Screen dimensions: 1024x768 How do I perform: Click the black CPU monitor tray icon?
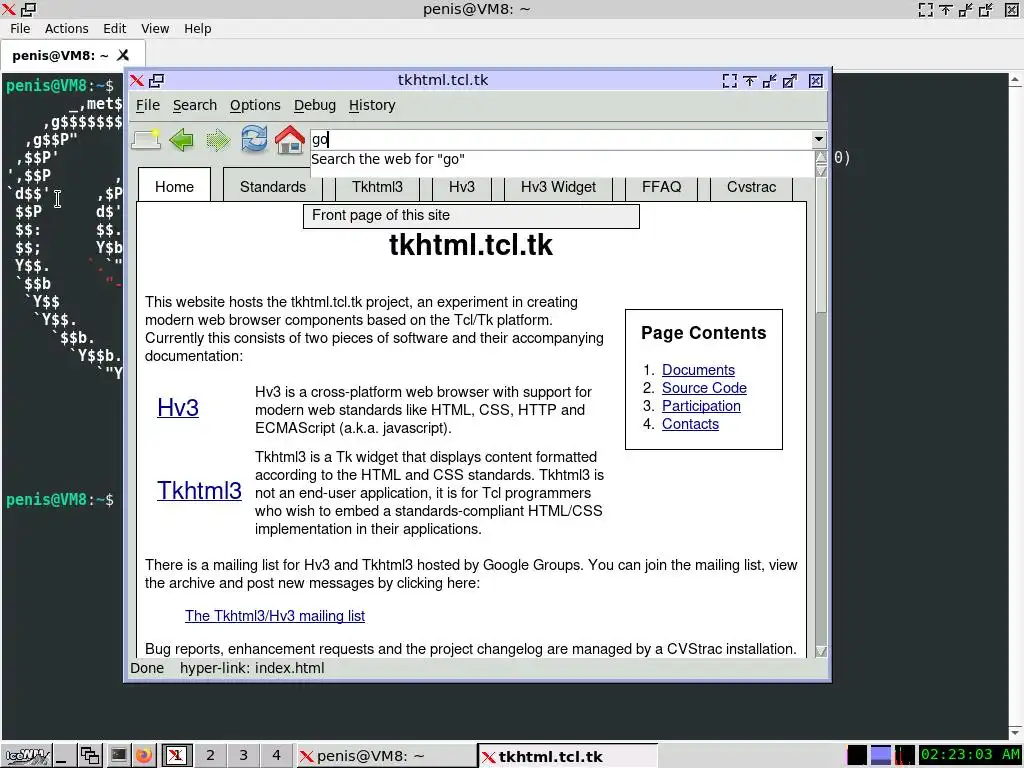point(857,755)
